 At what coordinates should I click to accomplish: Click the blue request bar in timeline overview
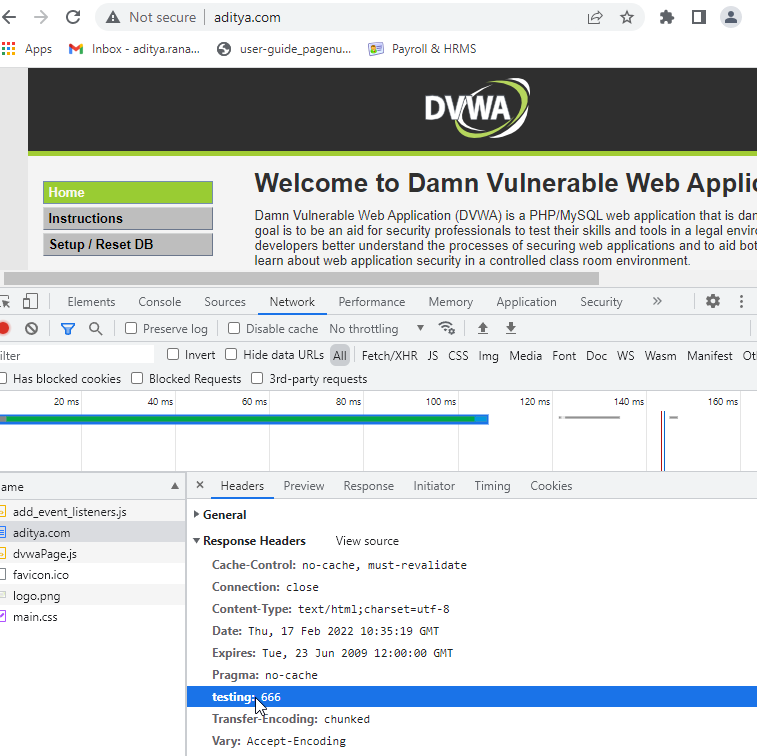coord(244,419)
